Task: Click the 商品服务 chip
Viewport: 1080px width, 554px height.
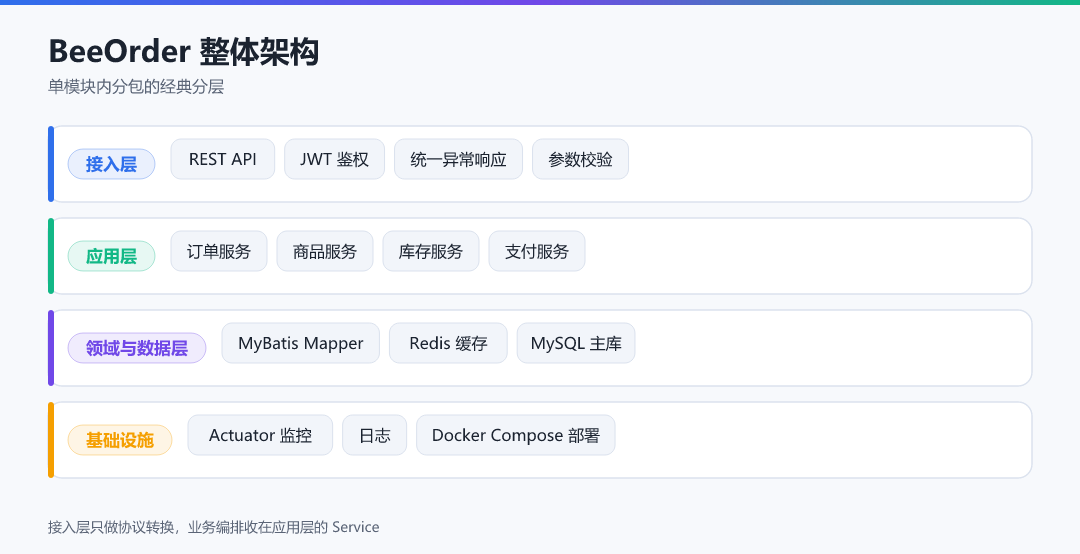Action: pos(324,252)
